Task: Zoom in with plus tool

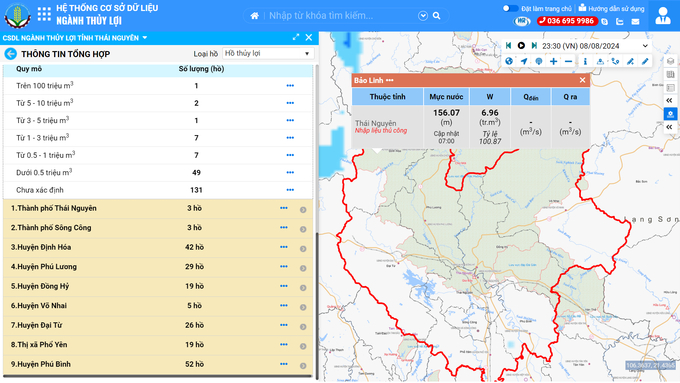Action: (x=553, y=62)
